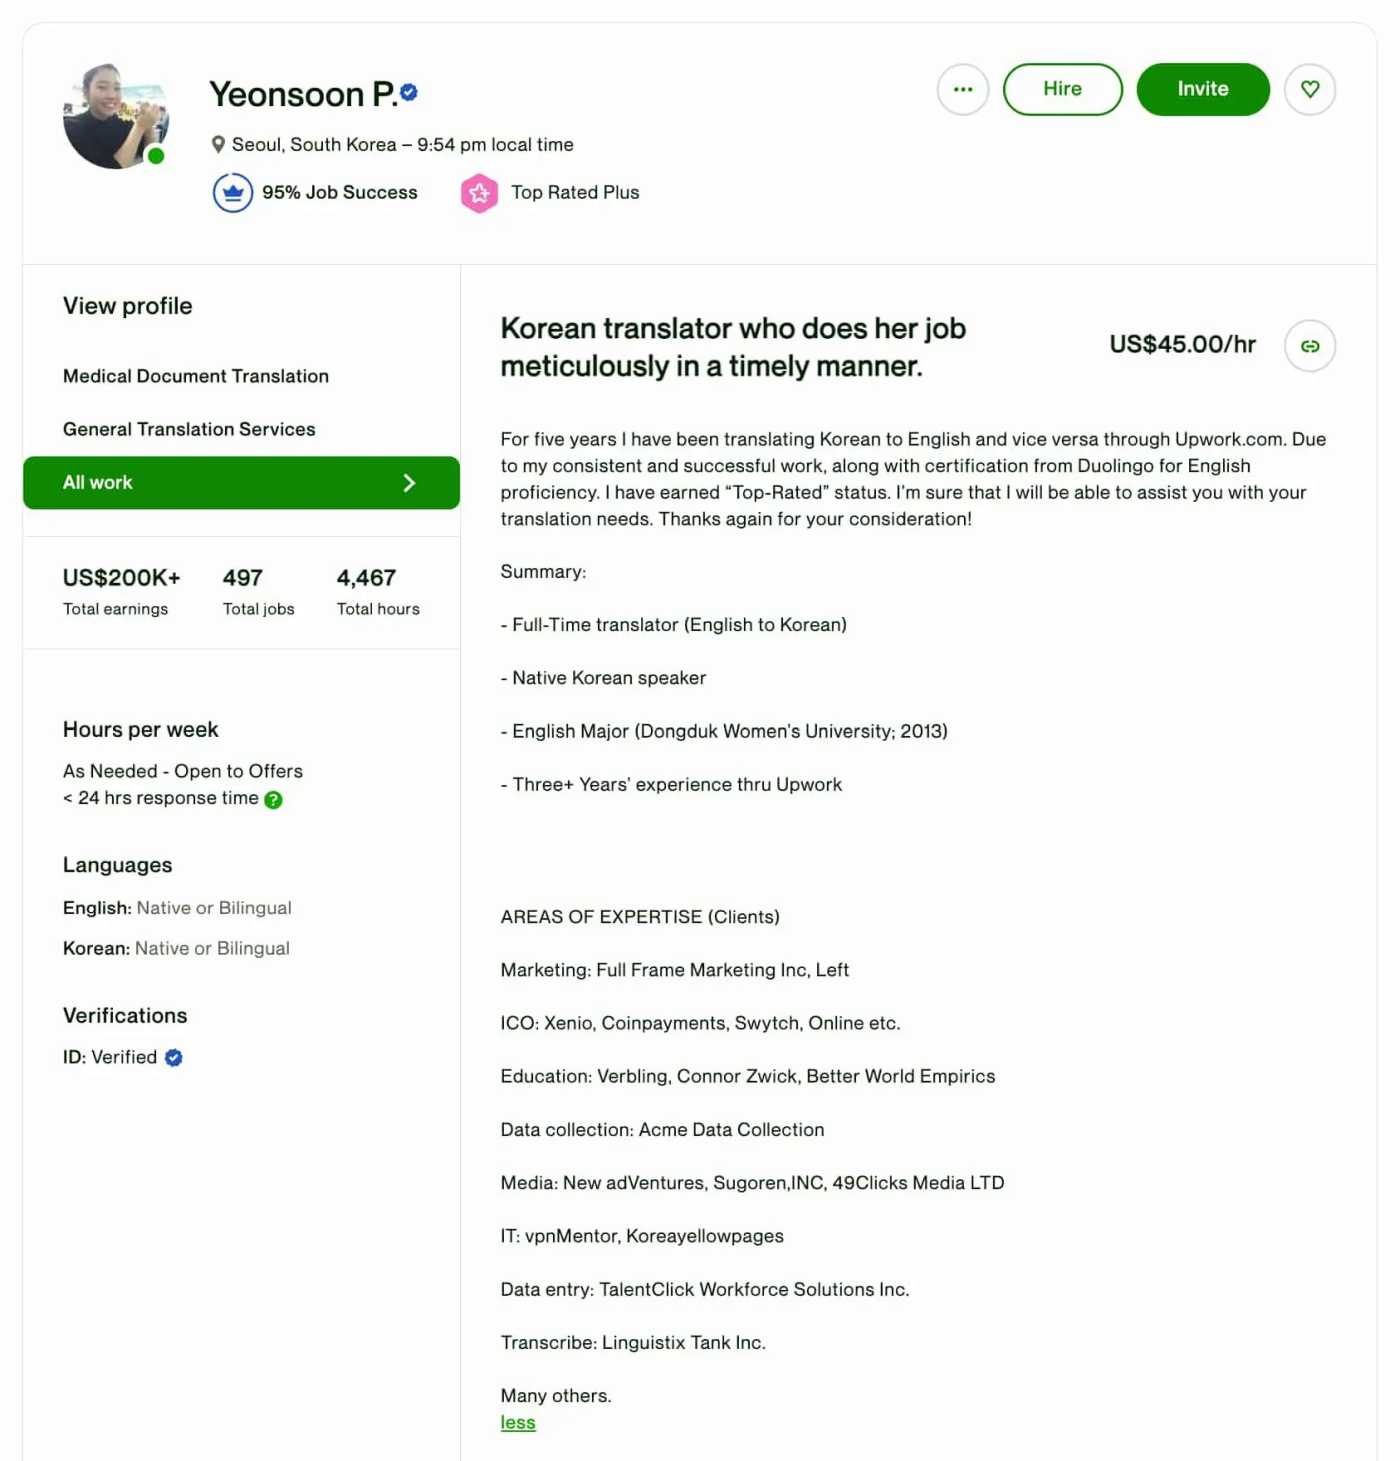
Task: Click the Invite button
Action: coord(1202,89)
